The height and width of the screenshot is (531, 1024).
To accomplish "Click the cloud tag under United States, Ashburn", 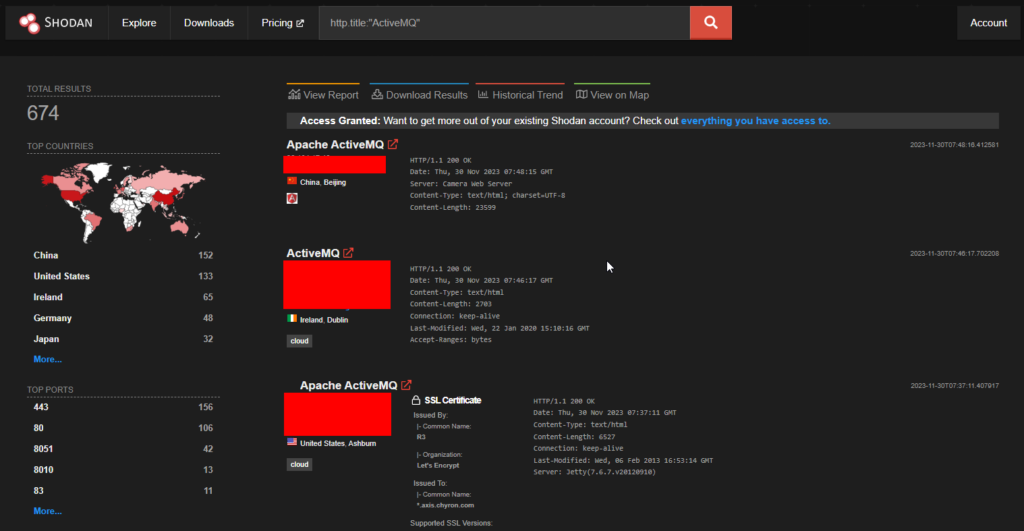I will tap(299, 464).
